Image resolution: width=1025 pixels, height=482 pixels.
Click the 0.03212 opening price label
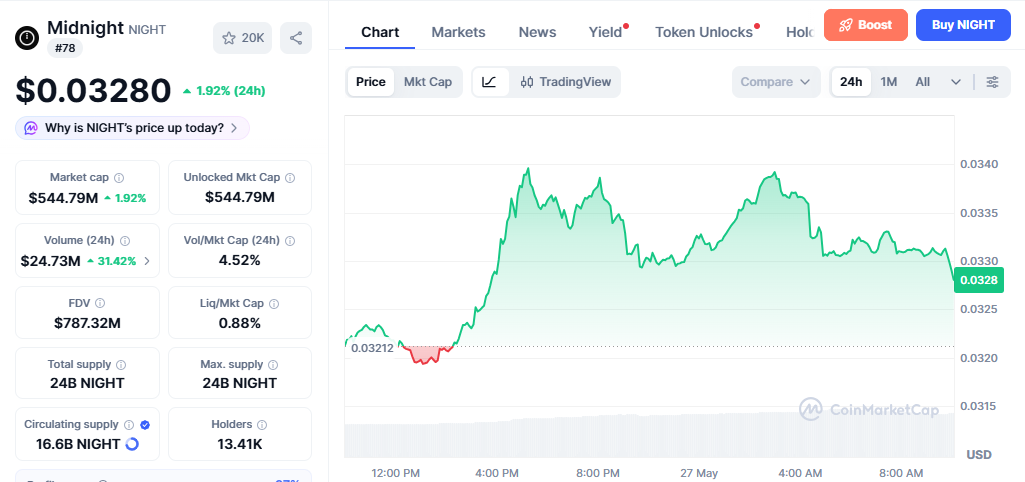372,348
